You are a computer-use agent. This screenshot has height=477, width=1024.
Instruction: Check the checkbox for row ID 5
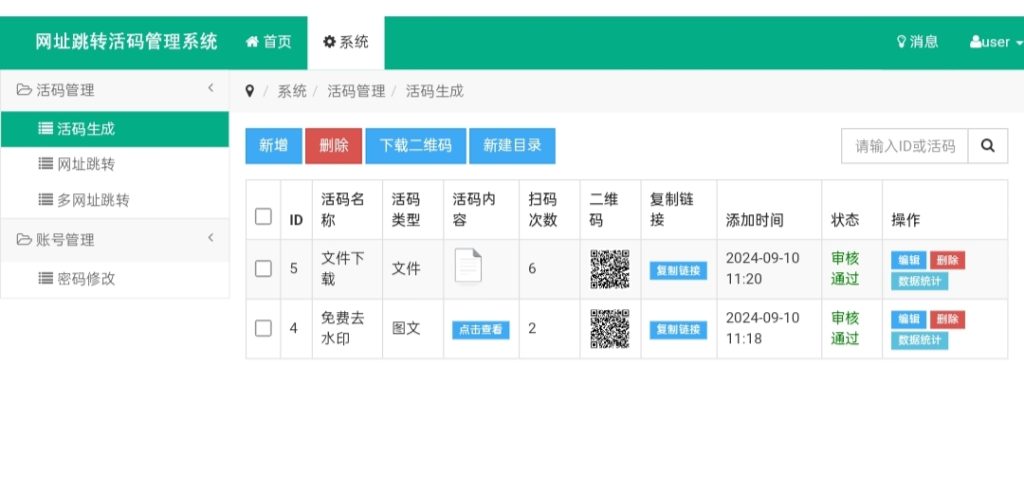click(x=263, y=268)
